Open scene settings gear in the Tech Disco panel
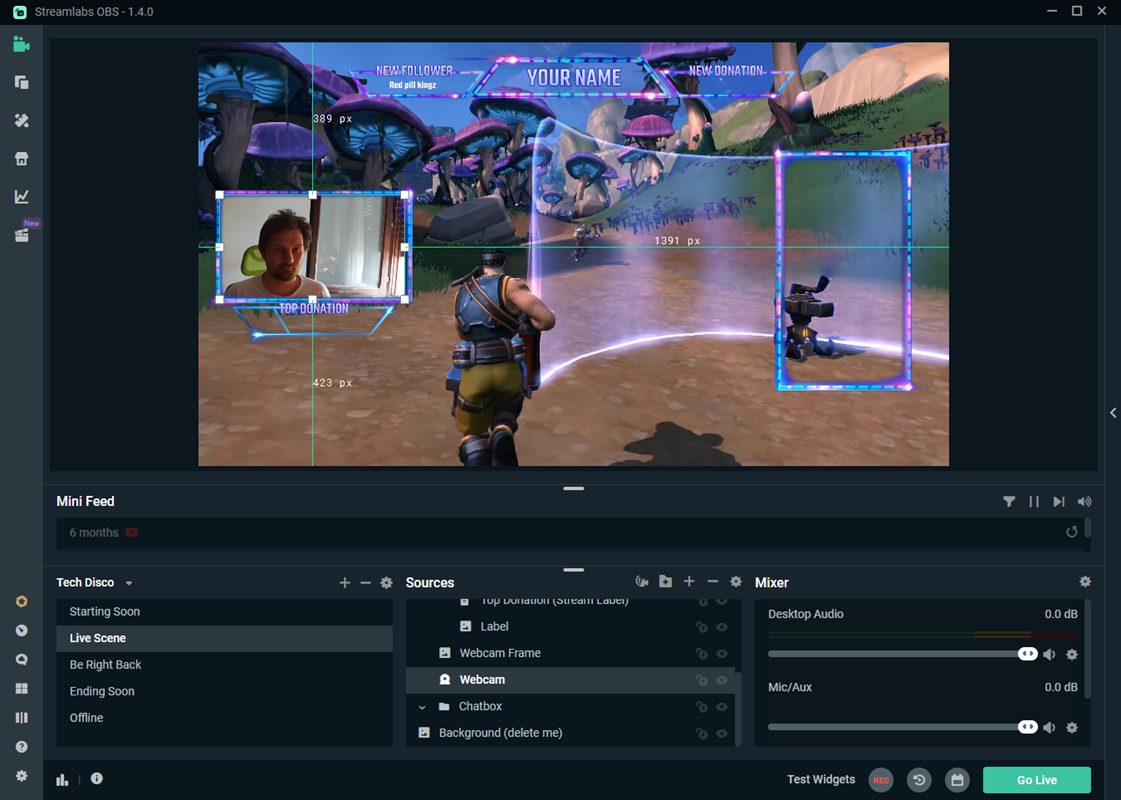The height and width of the screenshot is (800, 1121). (386, 583)
